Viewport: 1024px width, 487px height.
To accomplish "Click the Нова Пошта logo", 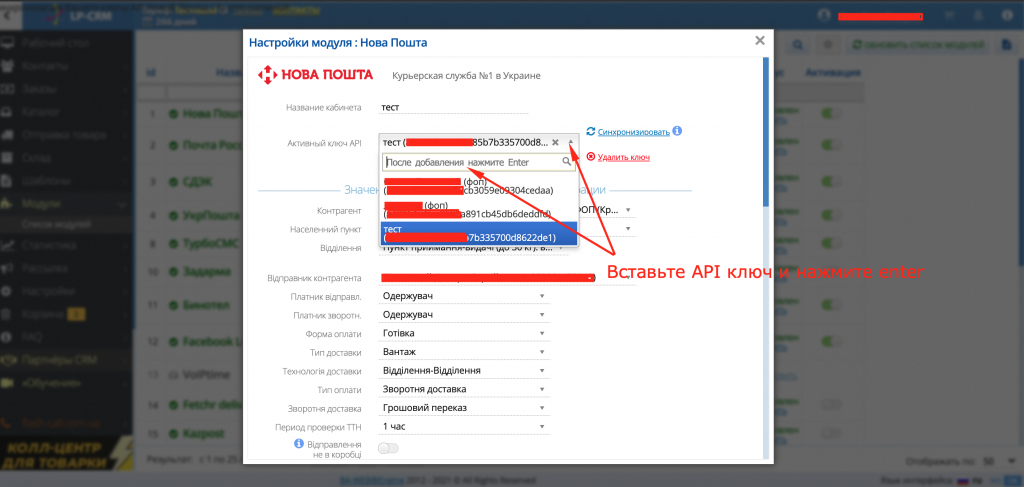I will [x=315, y=74].
